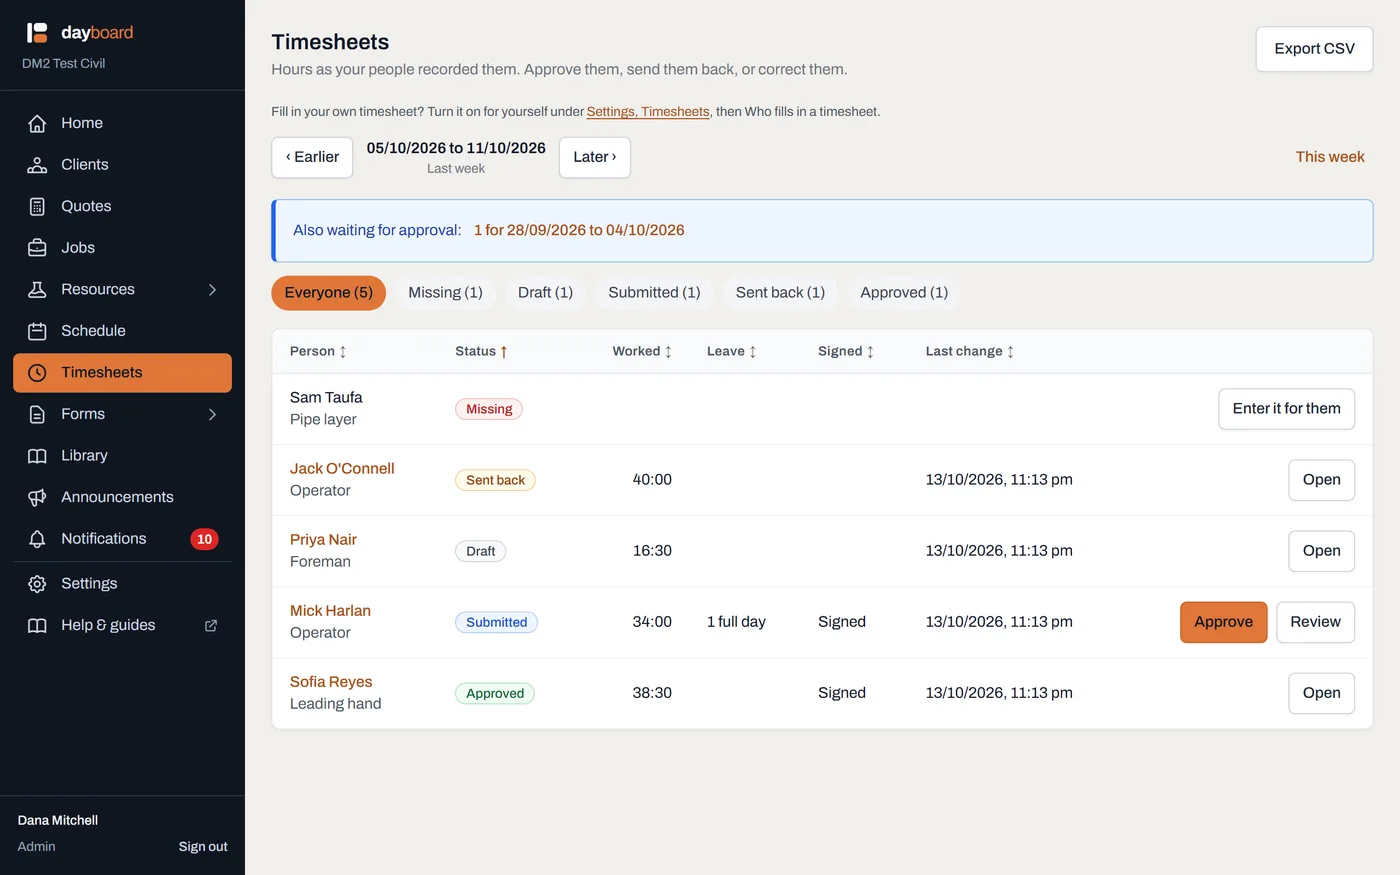Export timesheets with Export CSV button
1400x875 pixels.
(1314, 49)
